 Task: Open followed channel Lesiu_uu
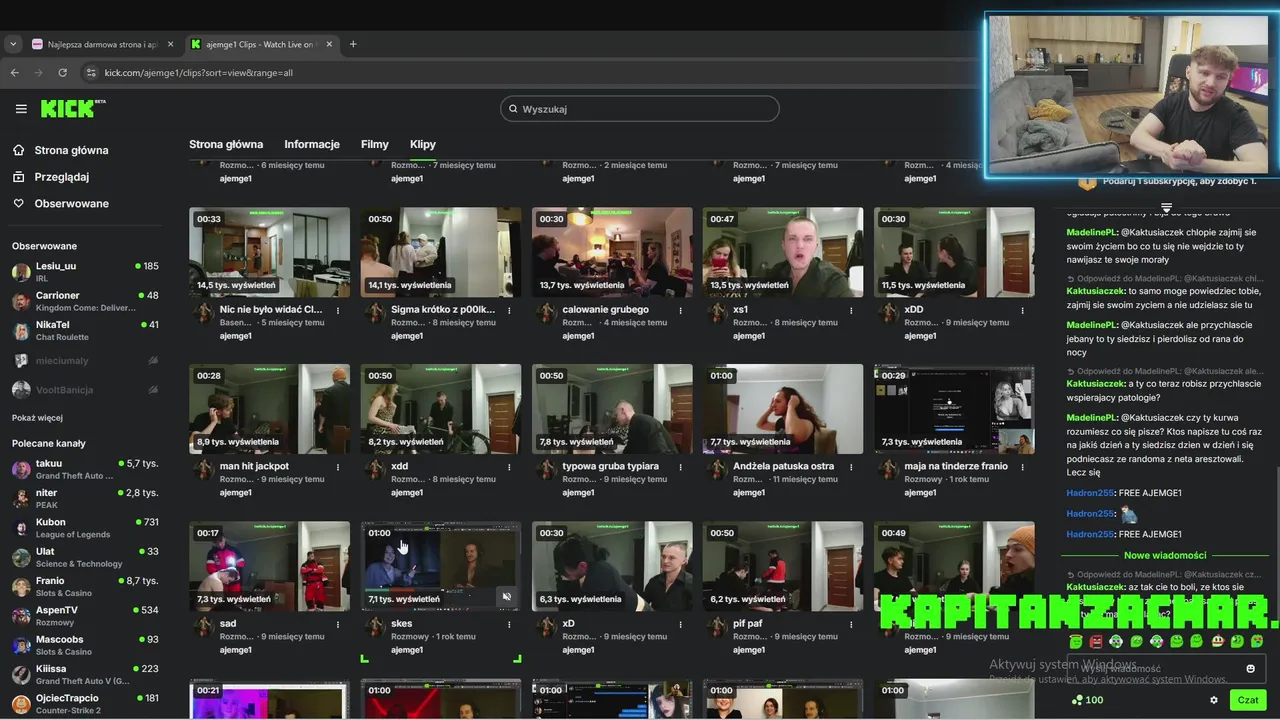(x=85, y=272)
